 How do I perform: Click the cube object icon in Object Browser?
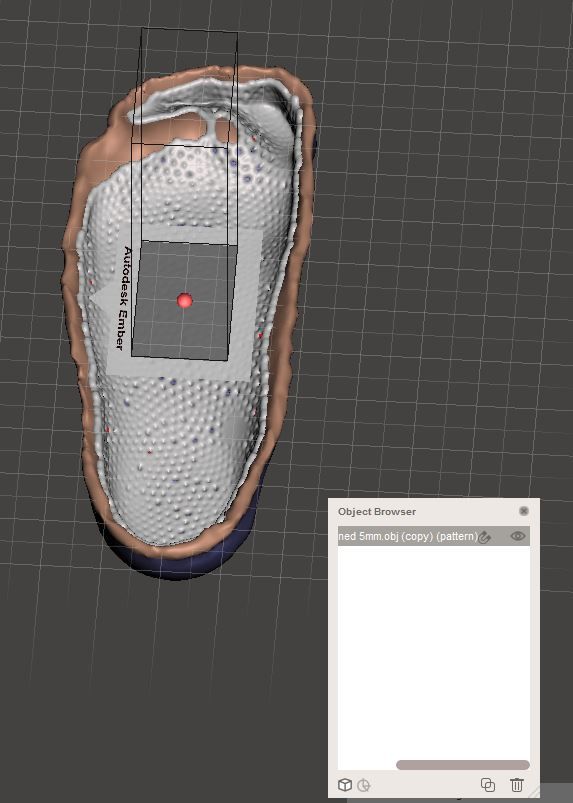coord(345,785)
